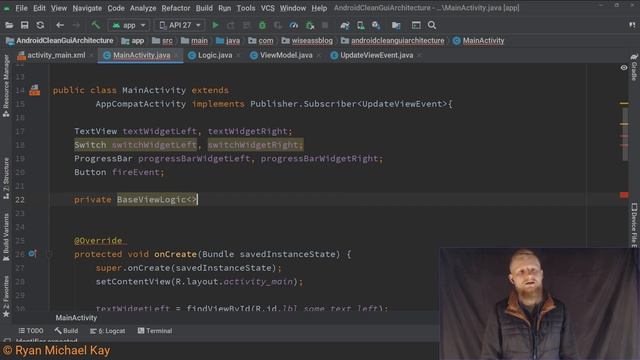Click the app breadcrumb folder

133,40
